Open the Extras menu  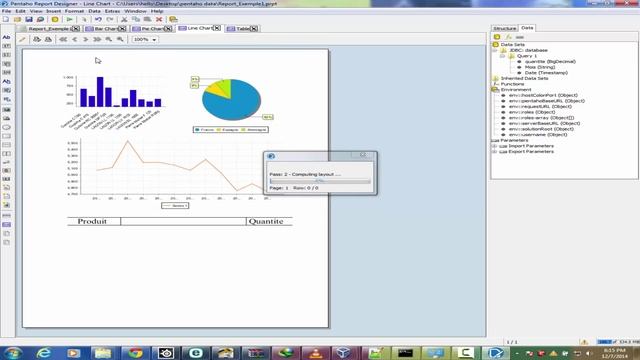(x=112, y=11)
